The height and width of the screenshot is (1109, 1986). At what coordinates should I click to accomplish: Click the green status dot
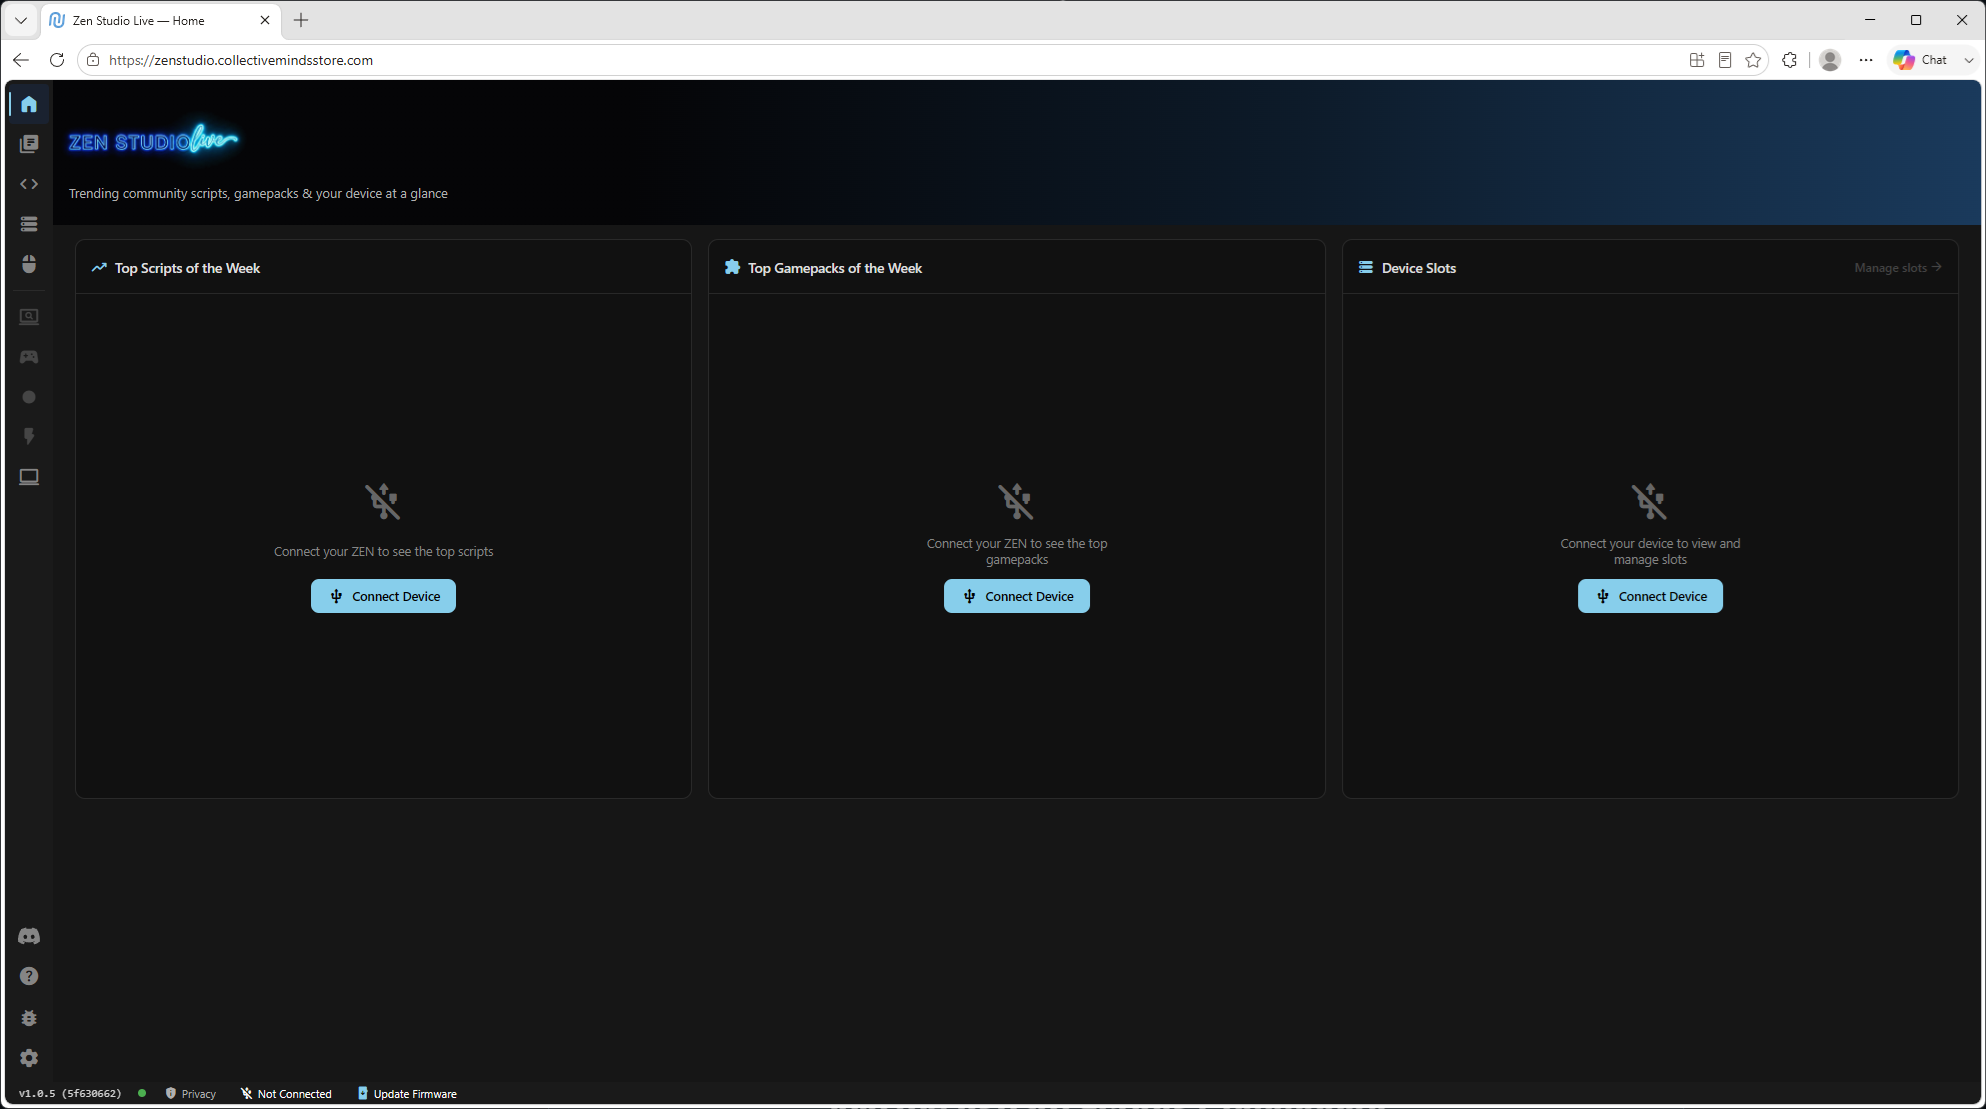(x=142, y=1093)
